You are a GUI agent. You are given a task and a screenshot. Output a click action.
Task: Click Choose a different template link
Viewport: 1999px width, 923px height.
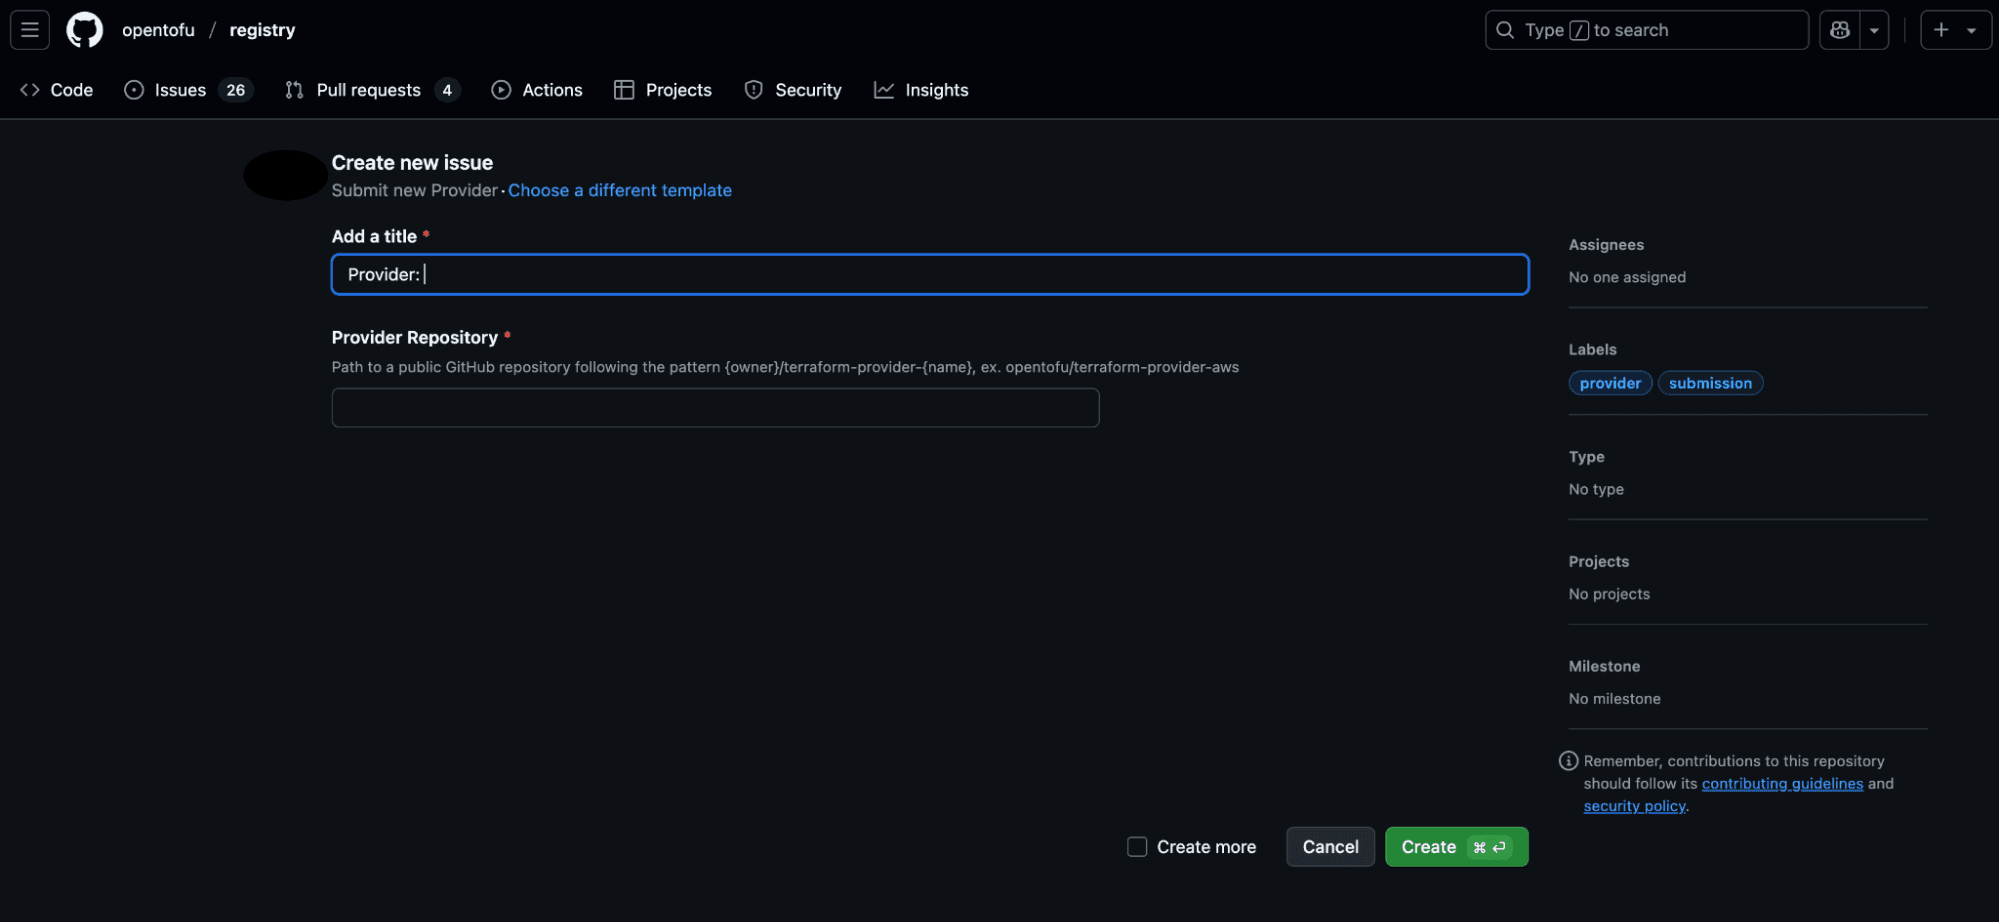pos(620,190)
